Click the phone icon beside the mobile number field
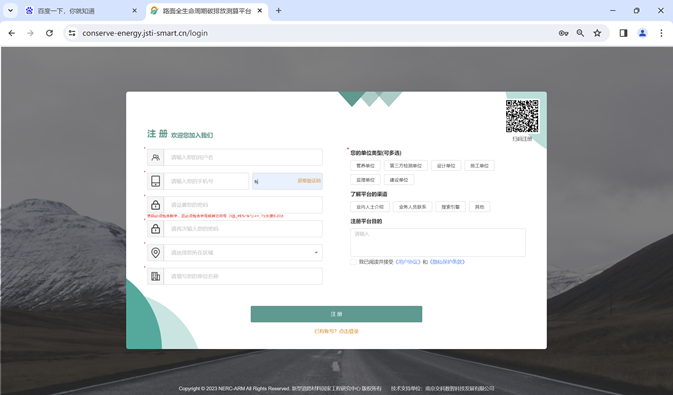This screenshot has height=395, width=673. tap(155, 181)
